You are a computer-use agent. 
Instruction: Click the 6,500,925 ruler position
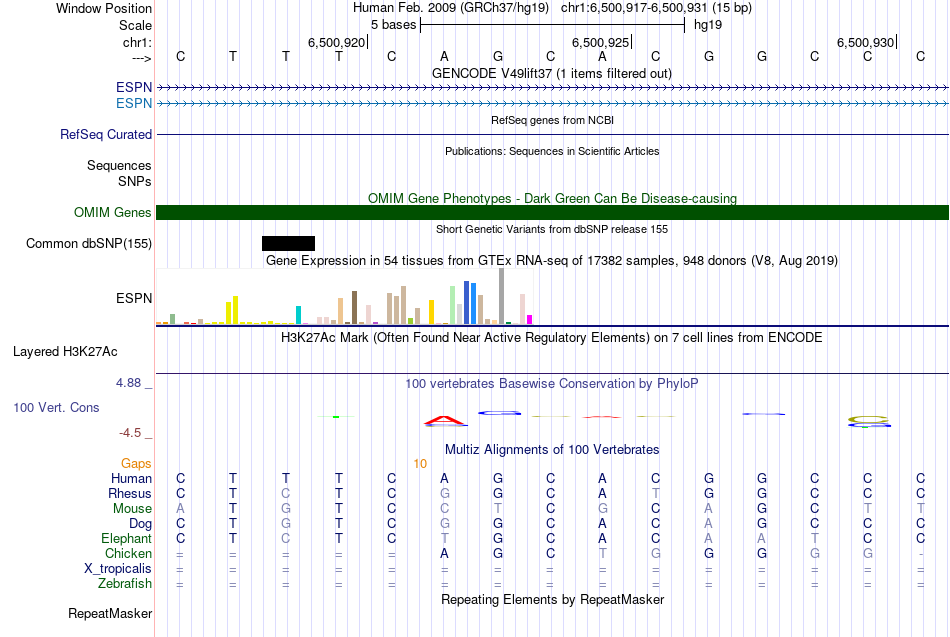pos(600,42)
